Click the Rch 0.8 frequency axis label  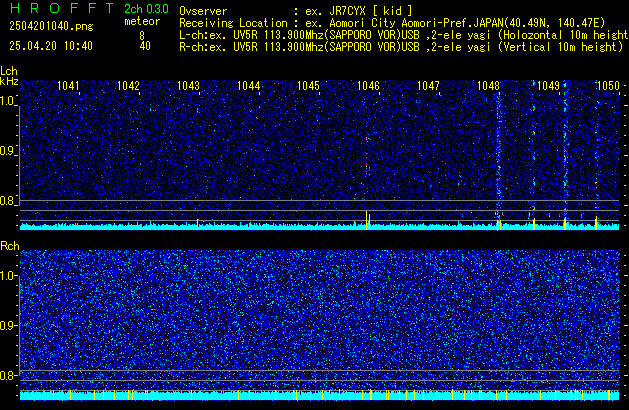click(x=8, y=375)
